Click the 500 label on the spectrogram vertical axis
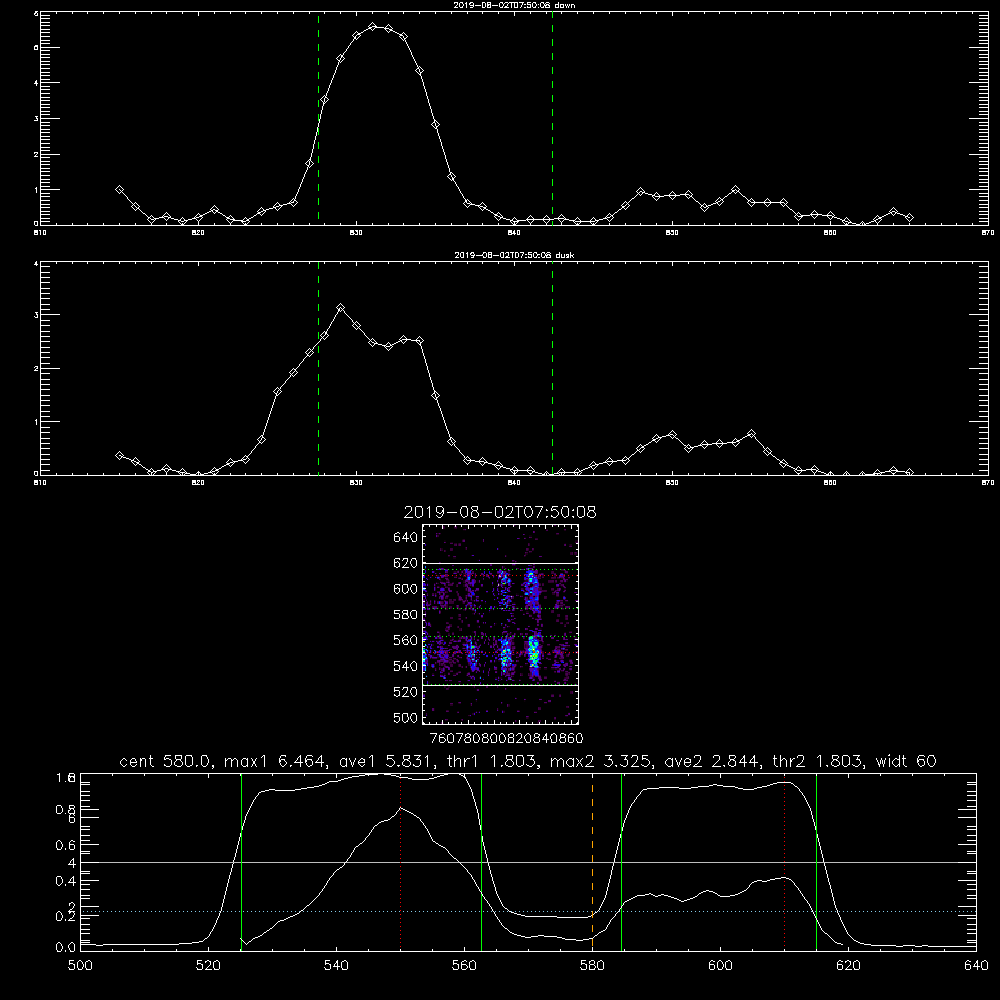 click(x=405, y=717)
